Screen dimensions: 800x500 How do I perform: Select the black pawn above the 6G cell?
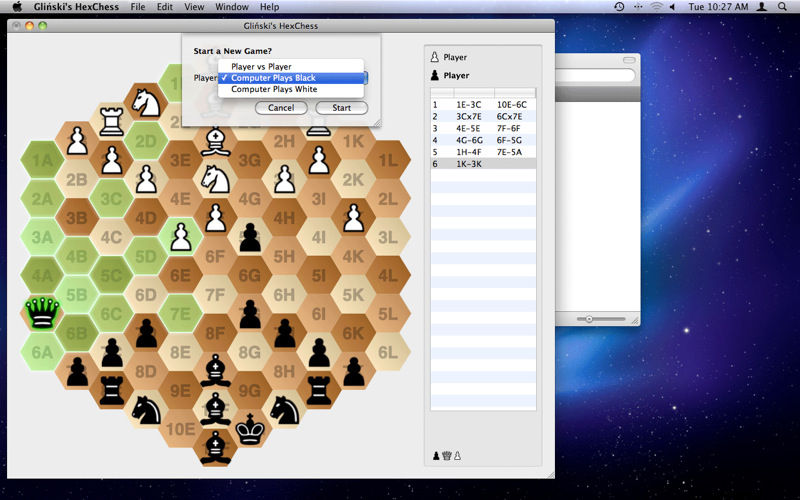[250, 237]
